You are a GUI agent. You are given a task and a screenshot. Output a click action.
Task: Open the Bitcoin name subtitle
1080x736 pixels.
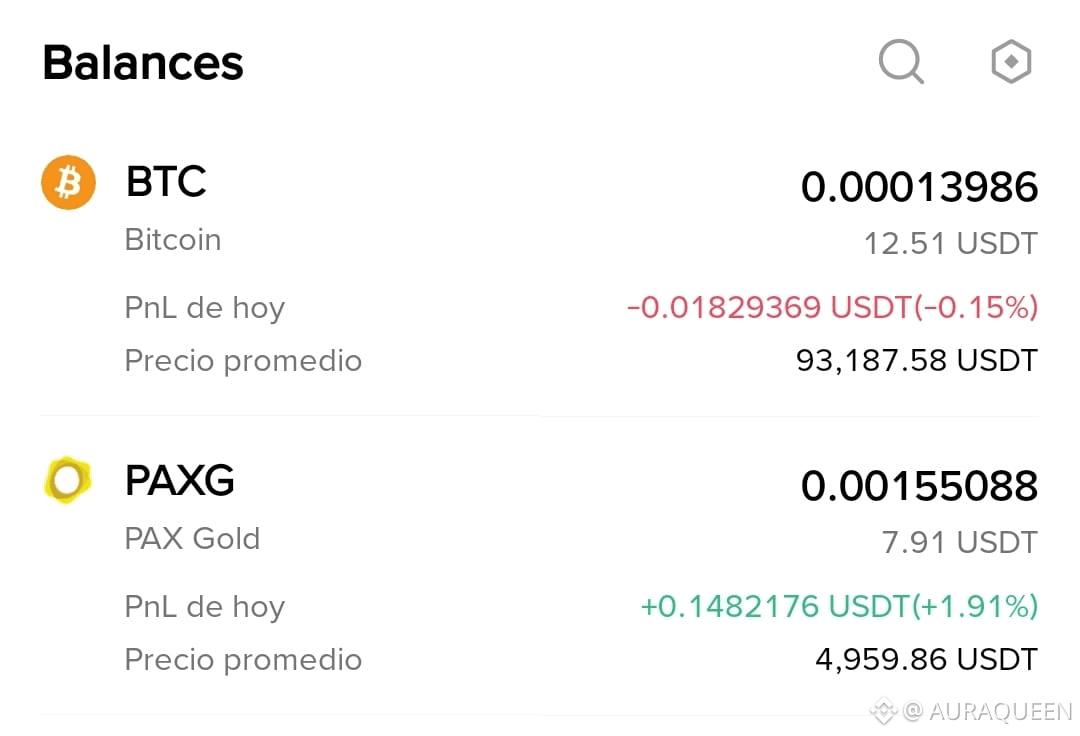pyautogui.click(x=173, y=240)
